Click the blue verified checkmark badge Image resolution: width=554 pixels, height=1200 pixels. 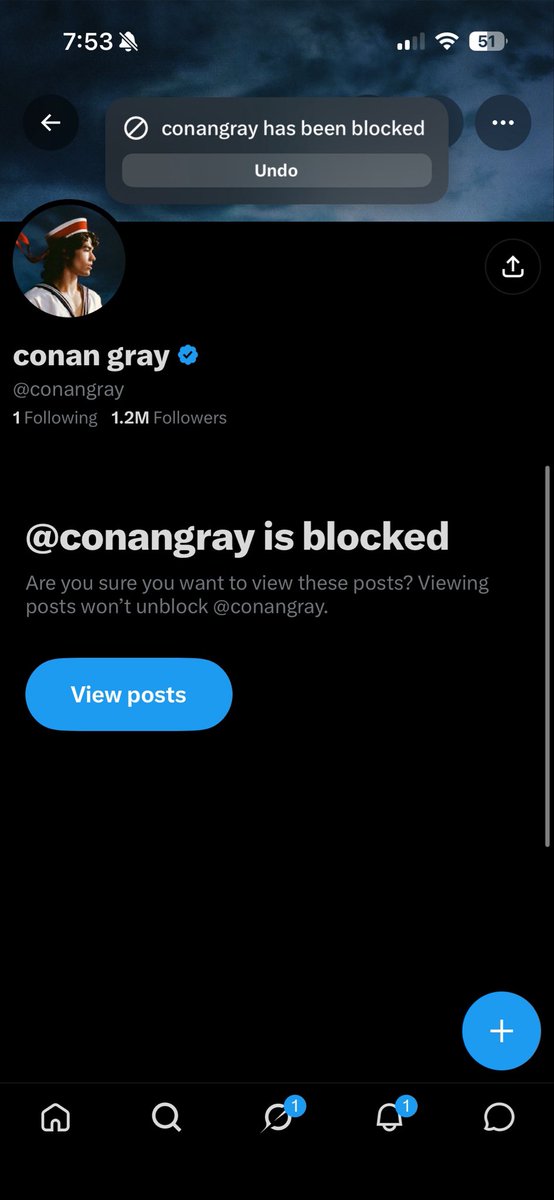[x=187, y=355]
